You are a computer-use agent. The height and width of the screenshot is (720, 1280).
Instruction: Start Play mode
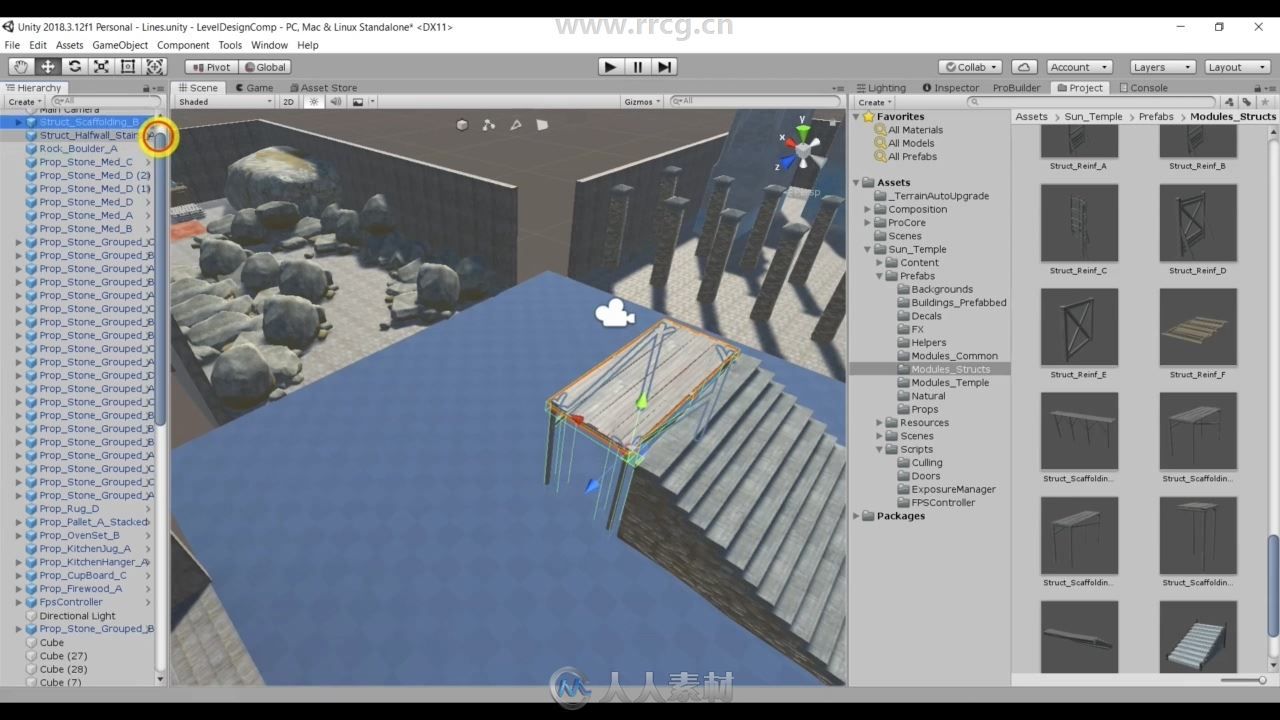click(x=610, y=67)
